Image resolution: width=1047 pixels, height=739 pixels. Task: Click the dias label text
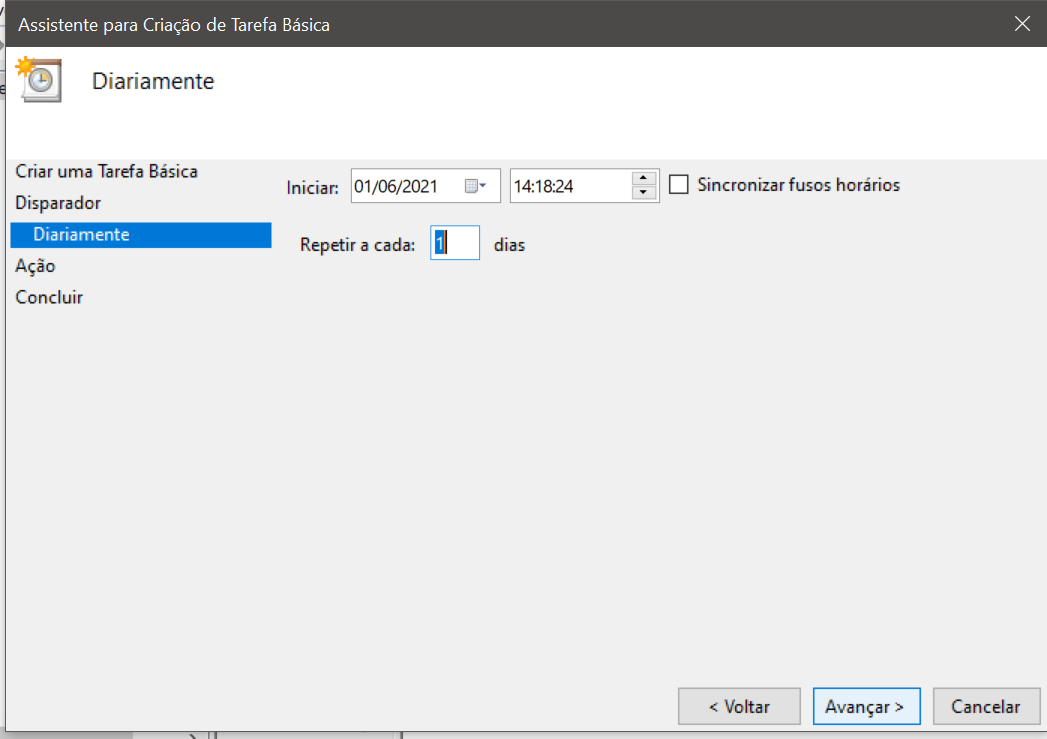point(509,245)
